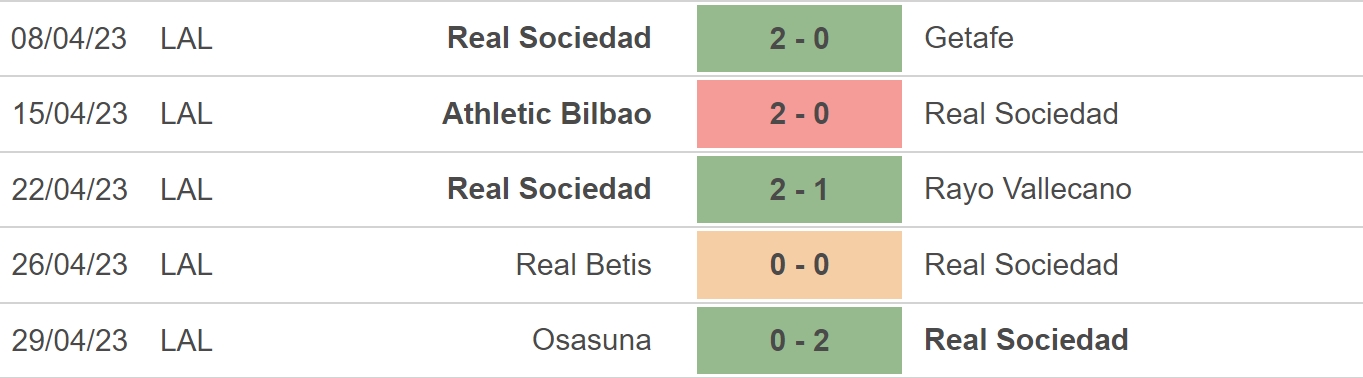
Task: Click Real Sociedad in the 15/04/23 row
Action: [x=1022, y=114]
